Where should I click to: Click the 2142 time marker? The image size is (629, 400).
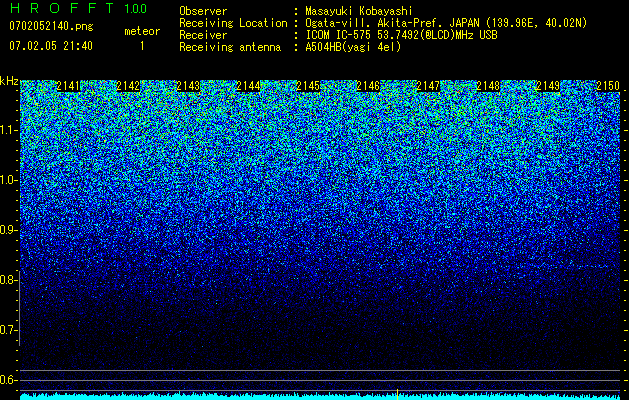pos(128,86)
